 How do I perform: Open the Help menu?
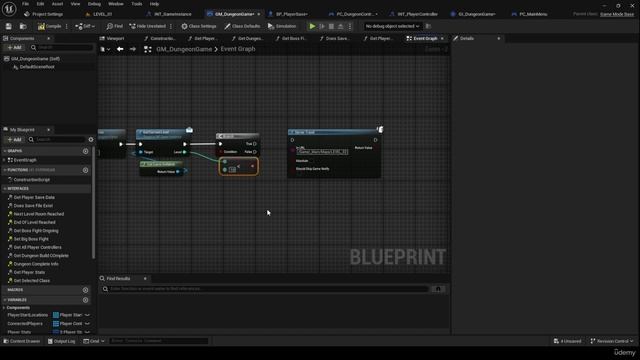coord(154,4)
